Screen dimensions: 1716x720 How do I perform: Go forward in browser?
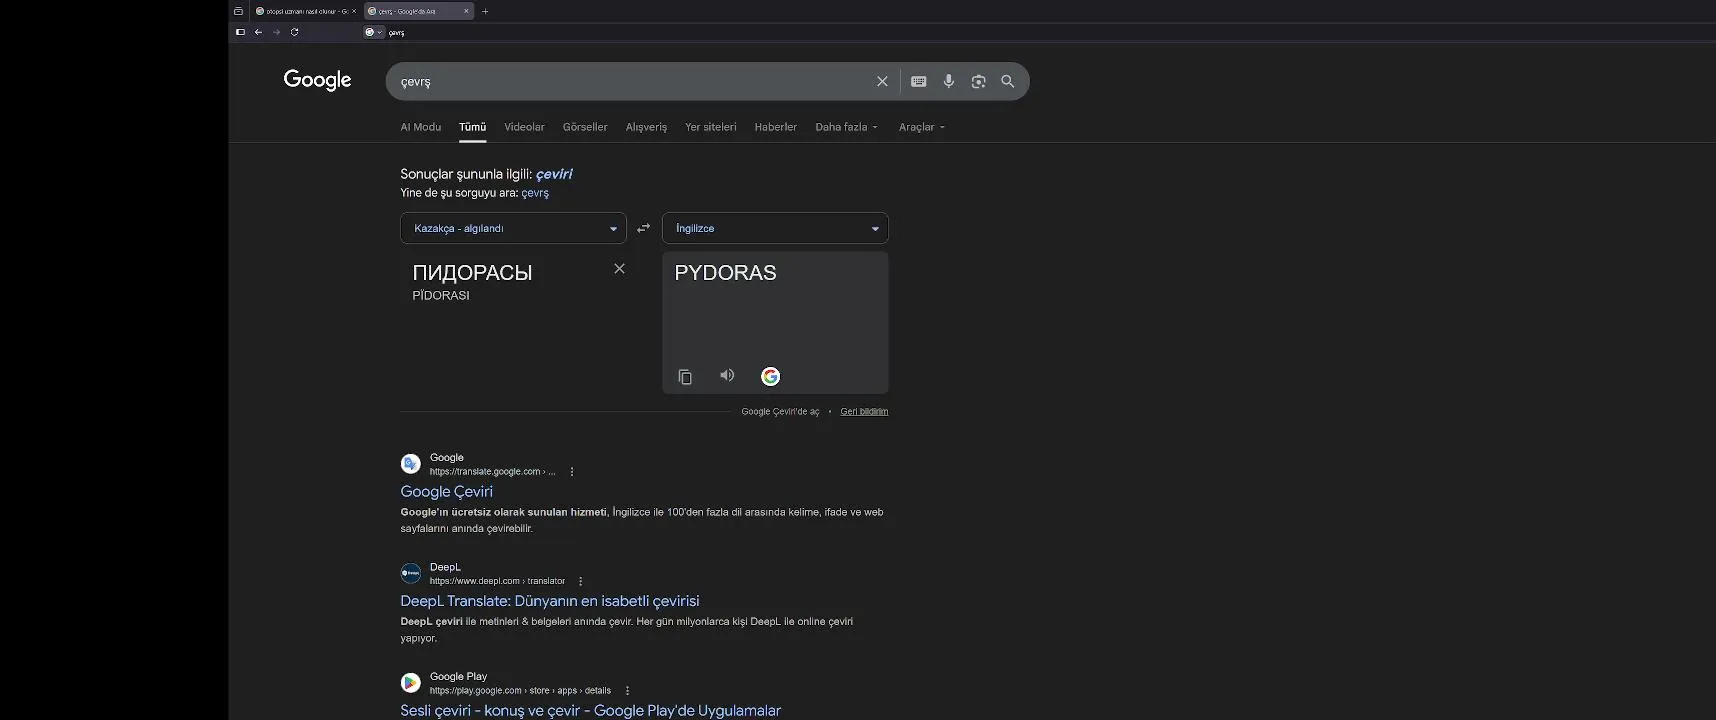276,32
